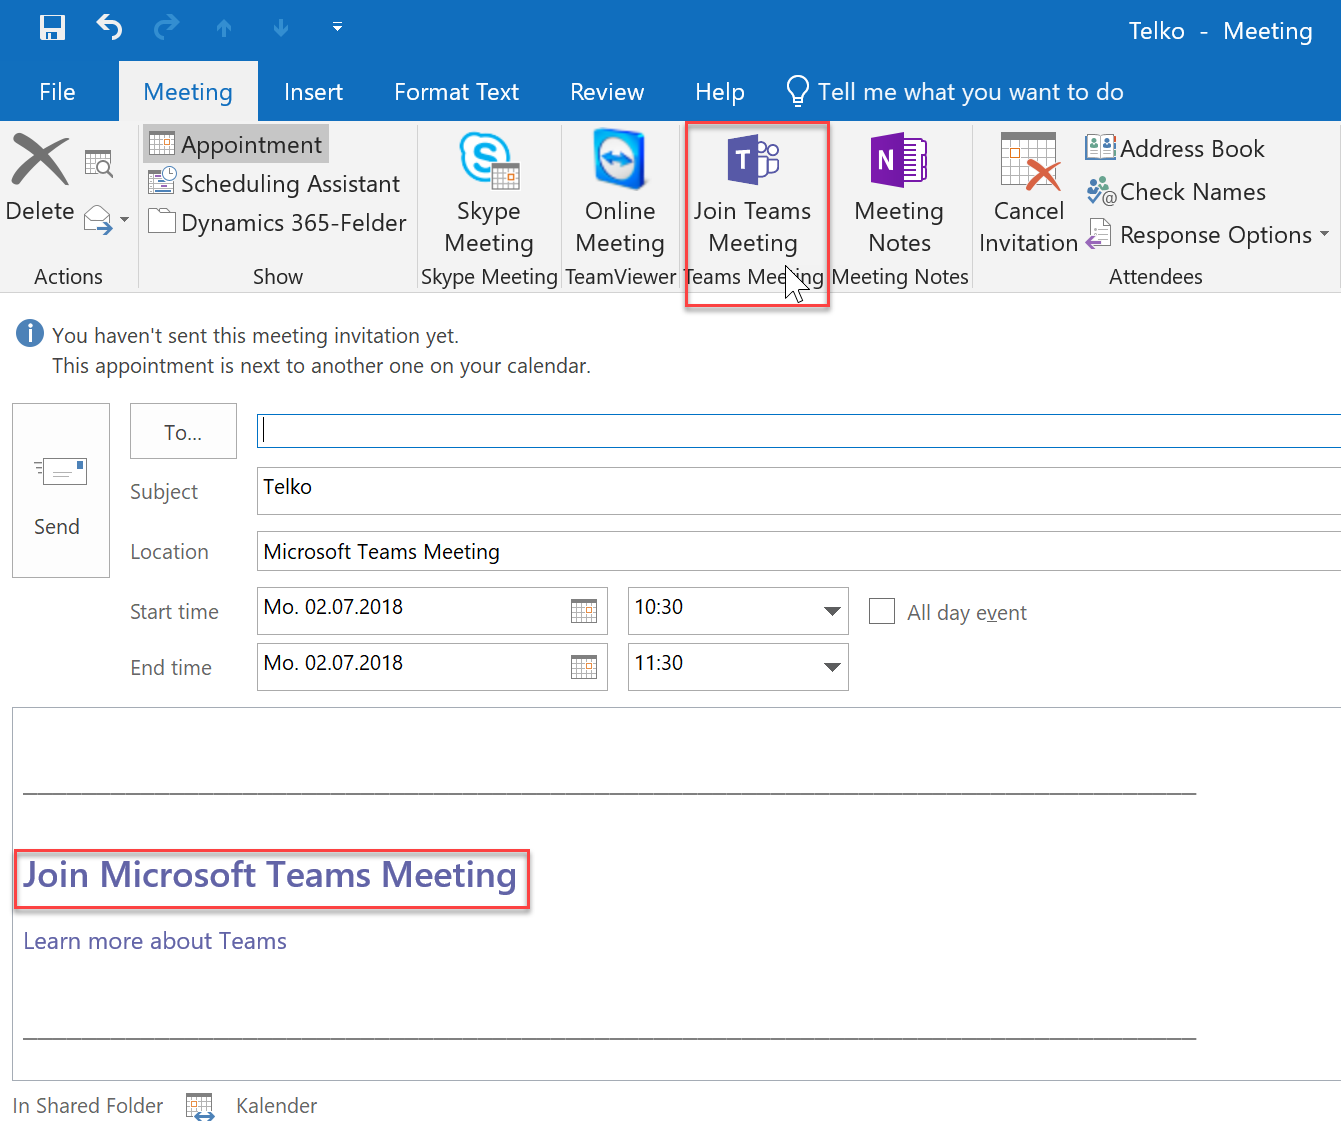Expand the 11:30 end time dropdown

[x=831, y=667]
